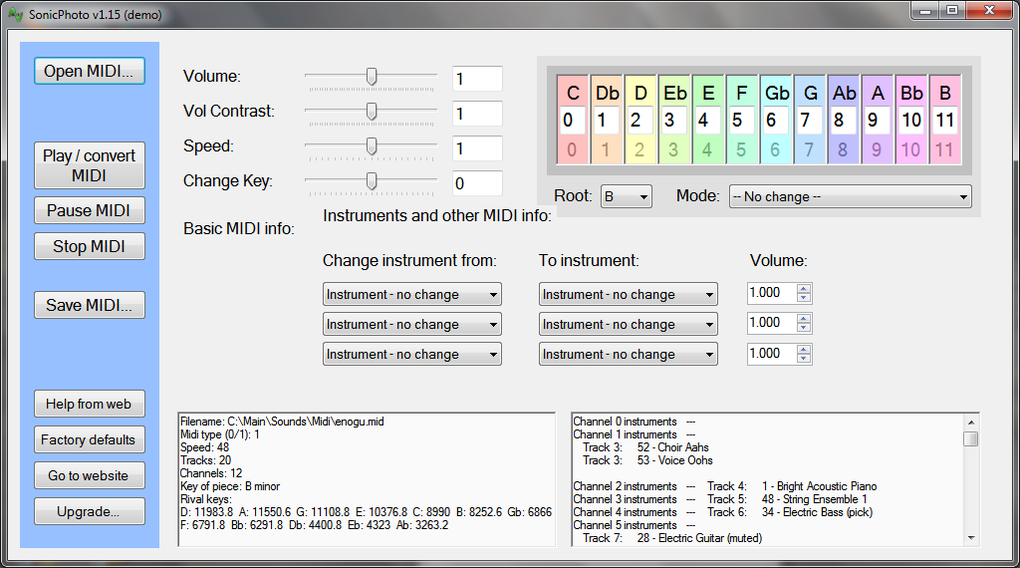The height and width of the screenshot is (568, 1020).
Task: Open first 'Change instrument from' dropdown
Action: tap(412, 295)
